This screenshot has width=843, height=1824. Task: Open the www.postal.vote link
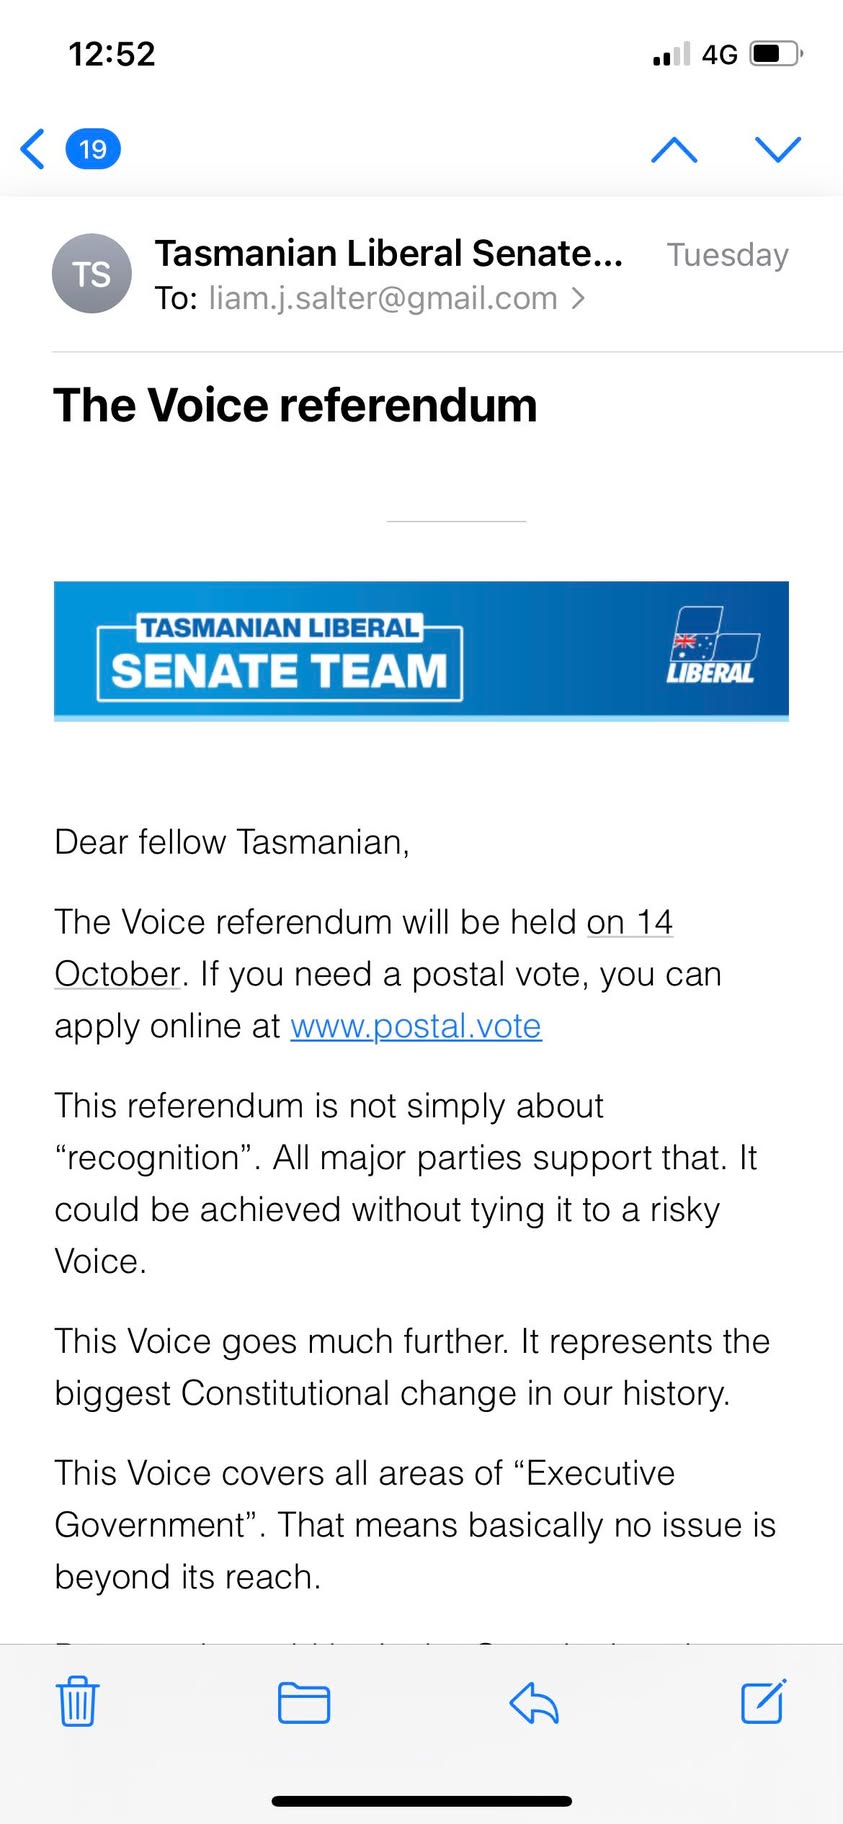416,1026
